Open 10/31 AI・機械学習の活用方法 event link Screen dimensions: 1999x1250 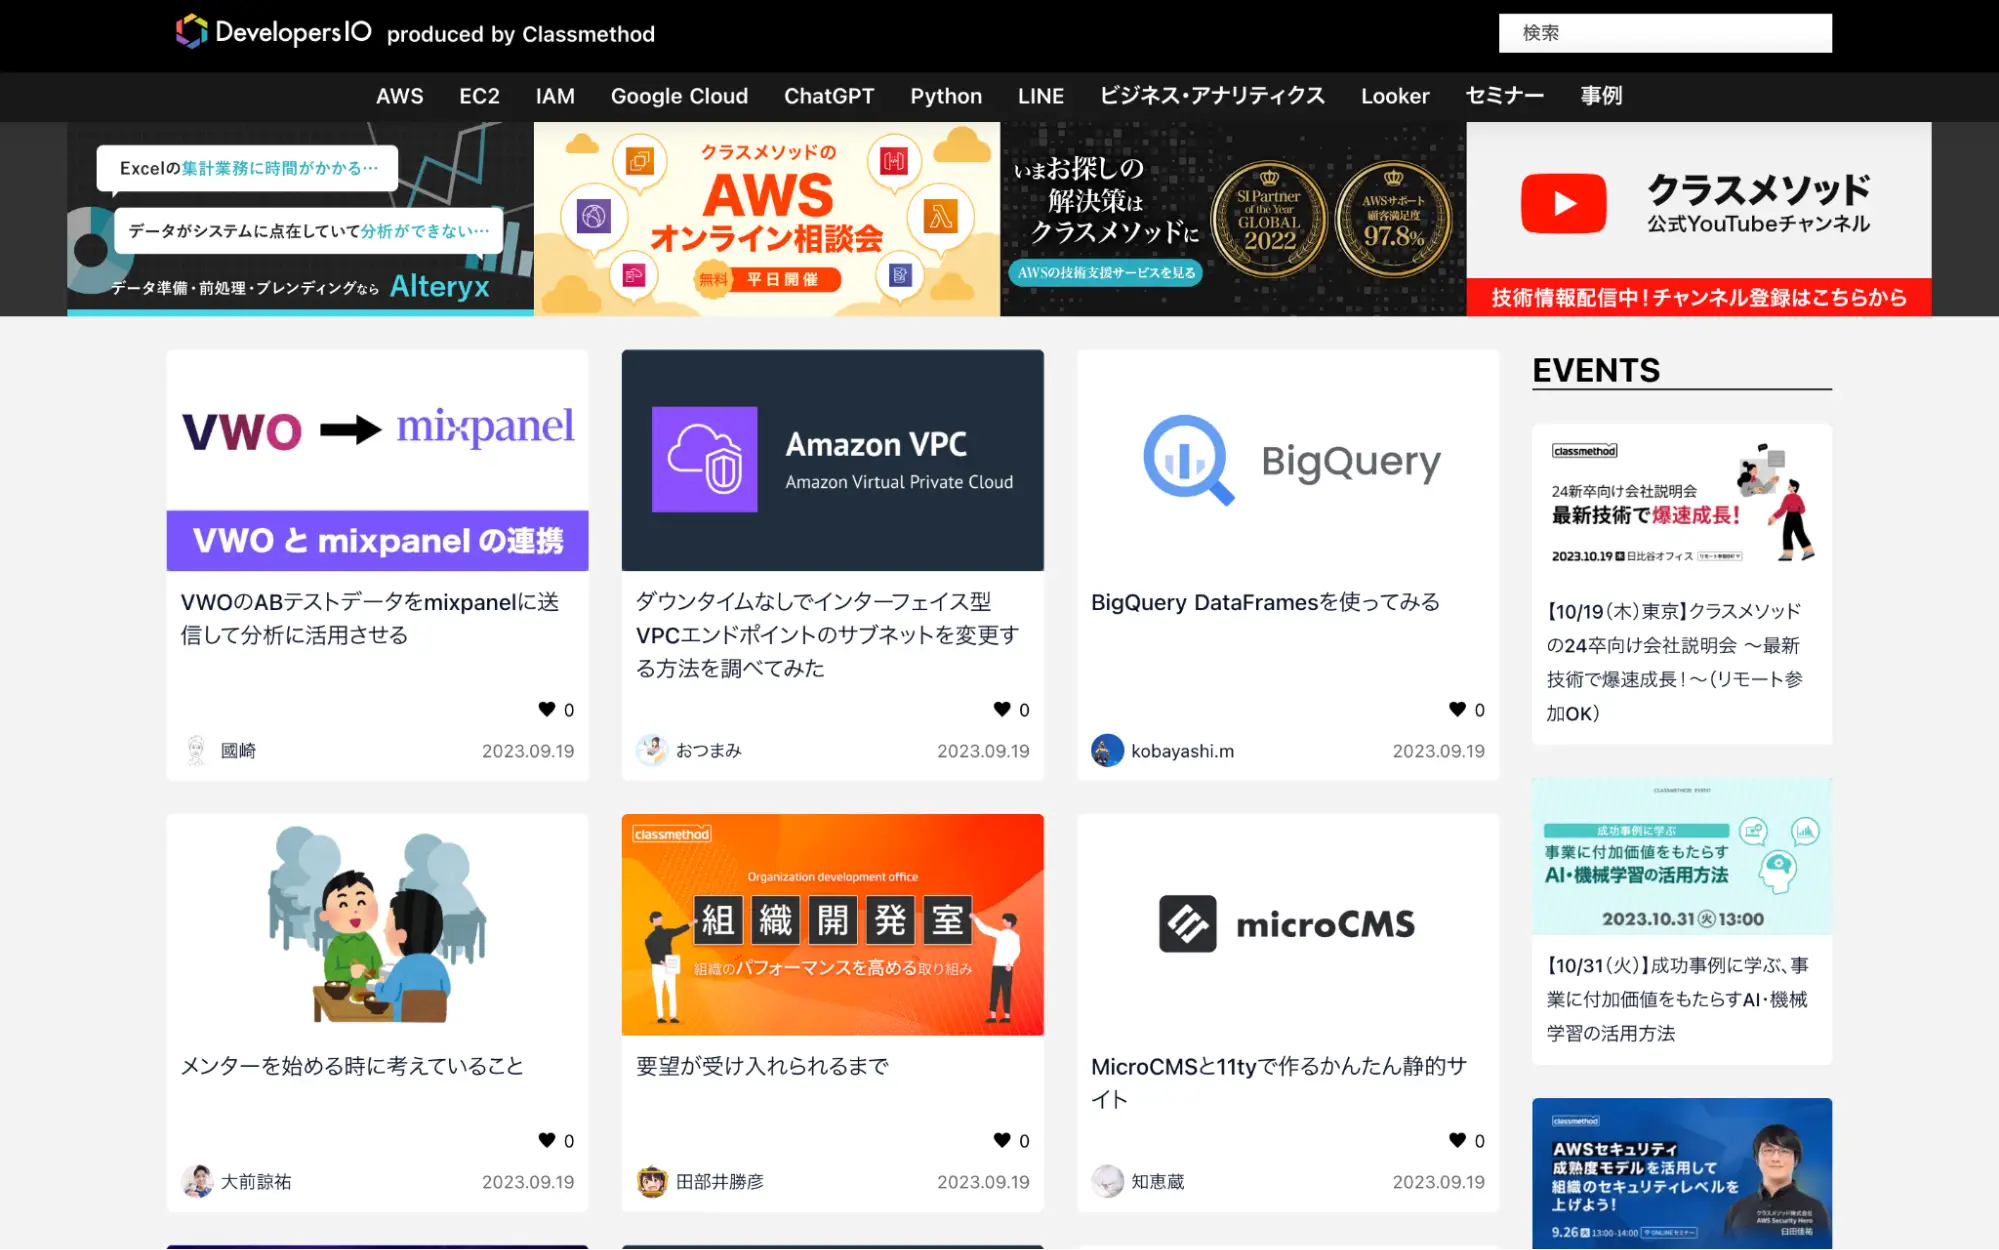1677,999
